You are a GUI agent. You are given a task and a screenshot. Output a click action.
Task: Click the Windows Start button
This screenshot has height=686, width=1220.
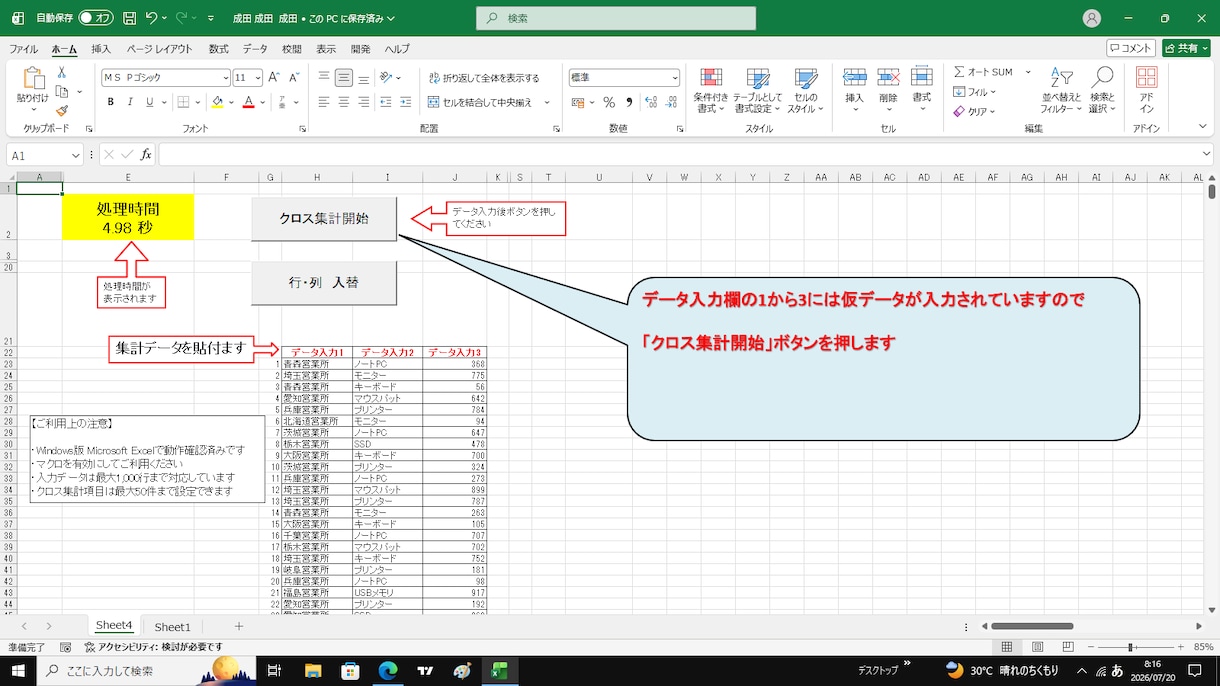tap(18, 670)
